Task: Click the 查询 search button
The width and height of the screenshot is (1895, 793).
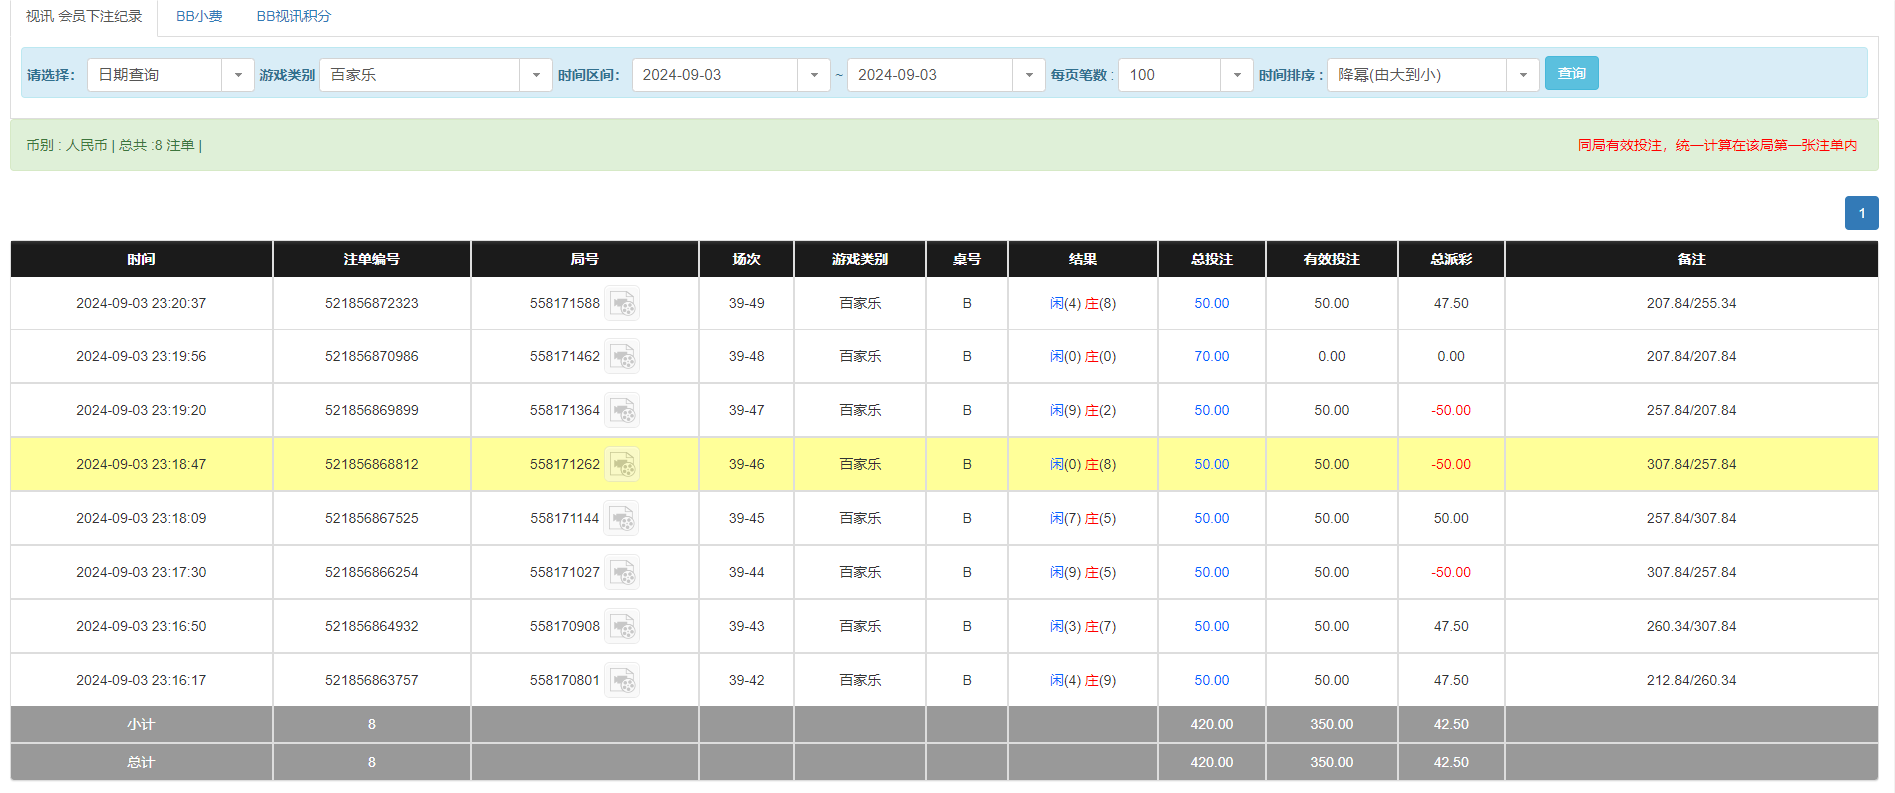Action: [x=1571, y=73]
